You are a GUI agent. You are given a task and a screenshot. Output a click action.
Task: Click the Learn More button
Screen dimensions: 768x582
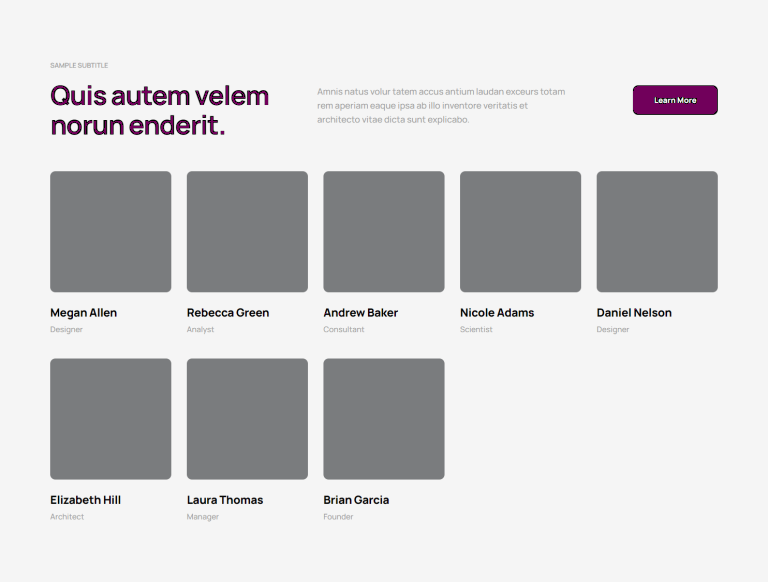675,100
